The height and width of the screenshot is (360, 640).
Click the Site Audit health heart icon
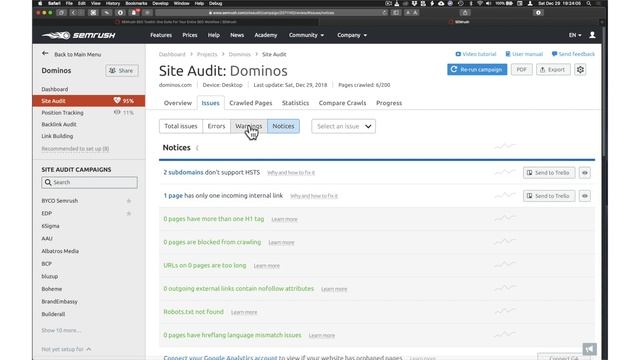117,100
